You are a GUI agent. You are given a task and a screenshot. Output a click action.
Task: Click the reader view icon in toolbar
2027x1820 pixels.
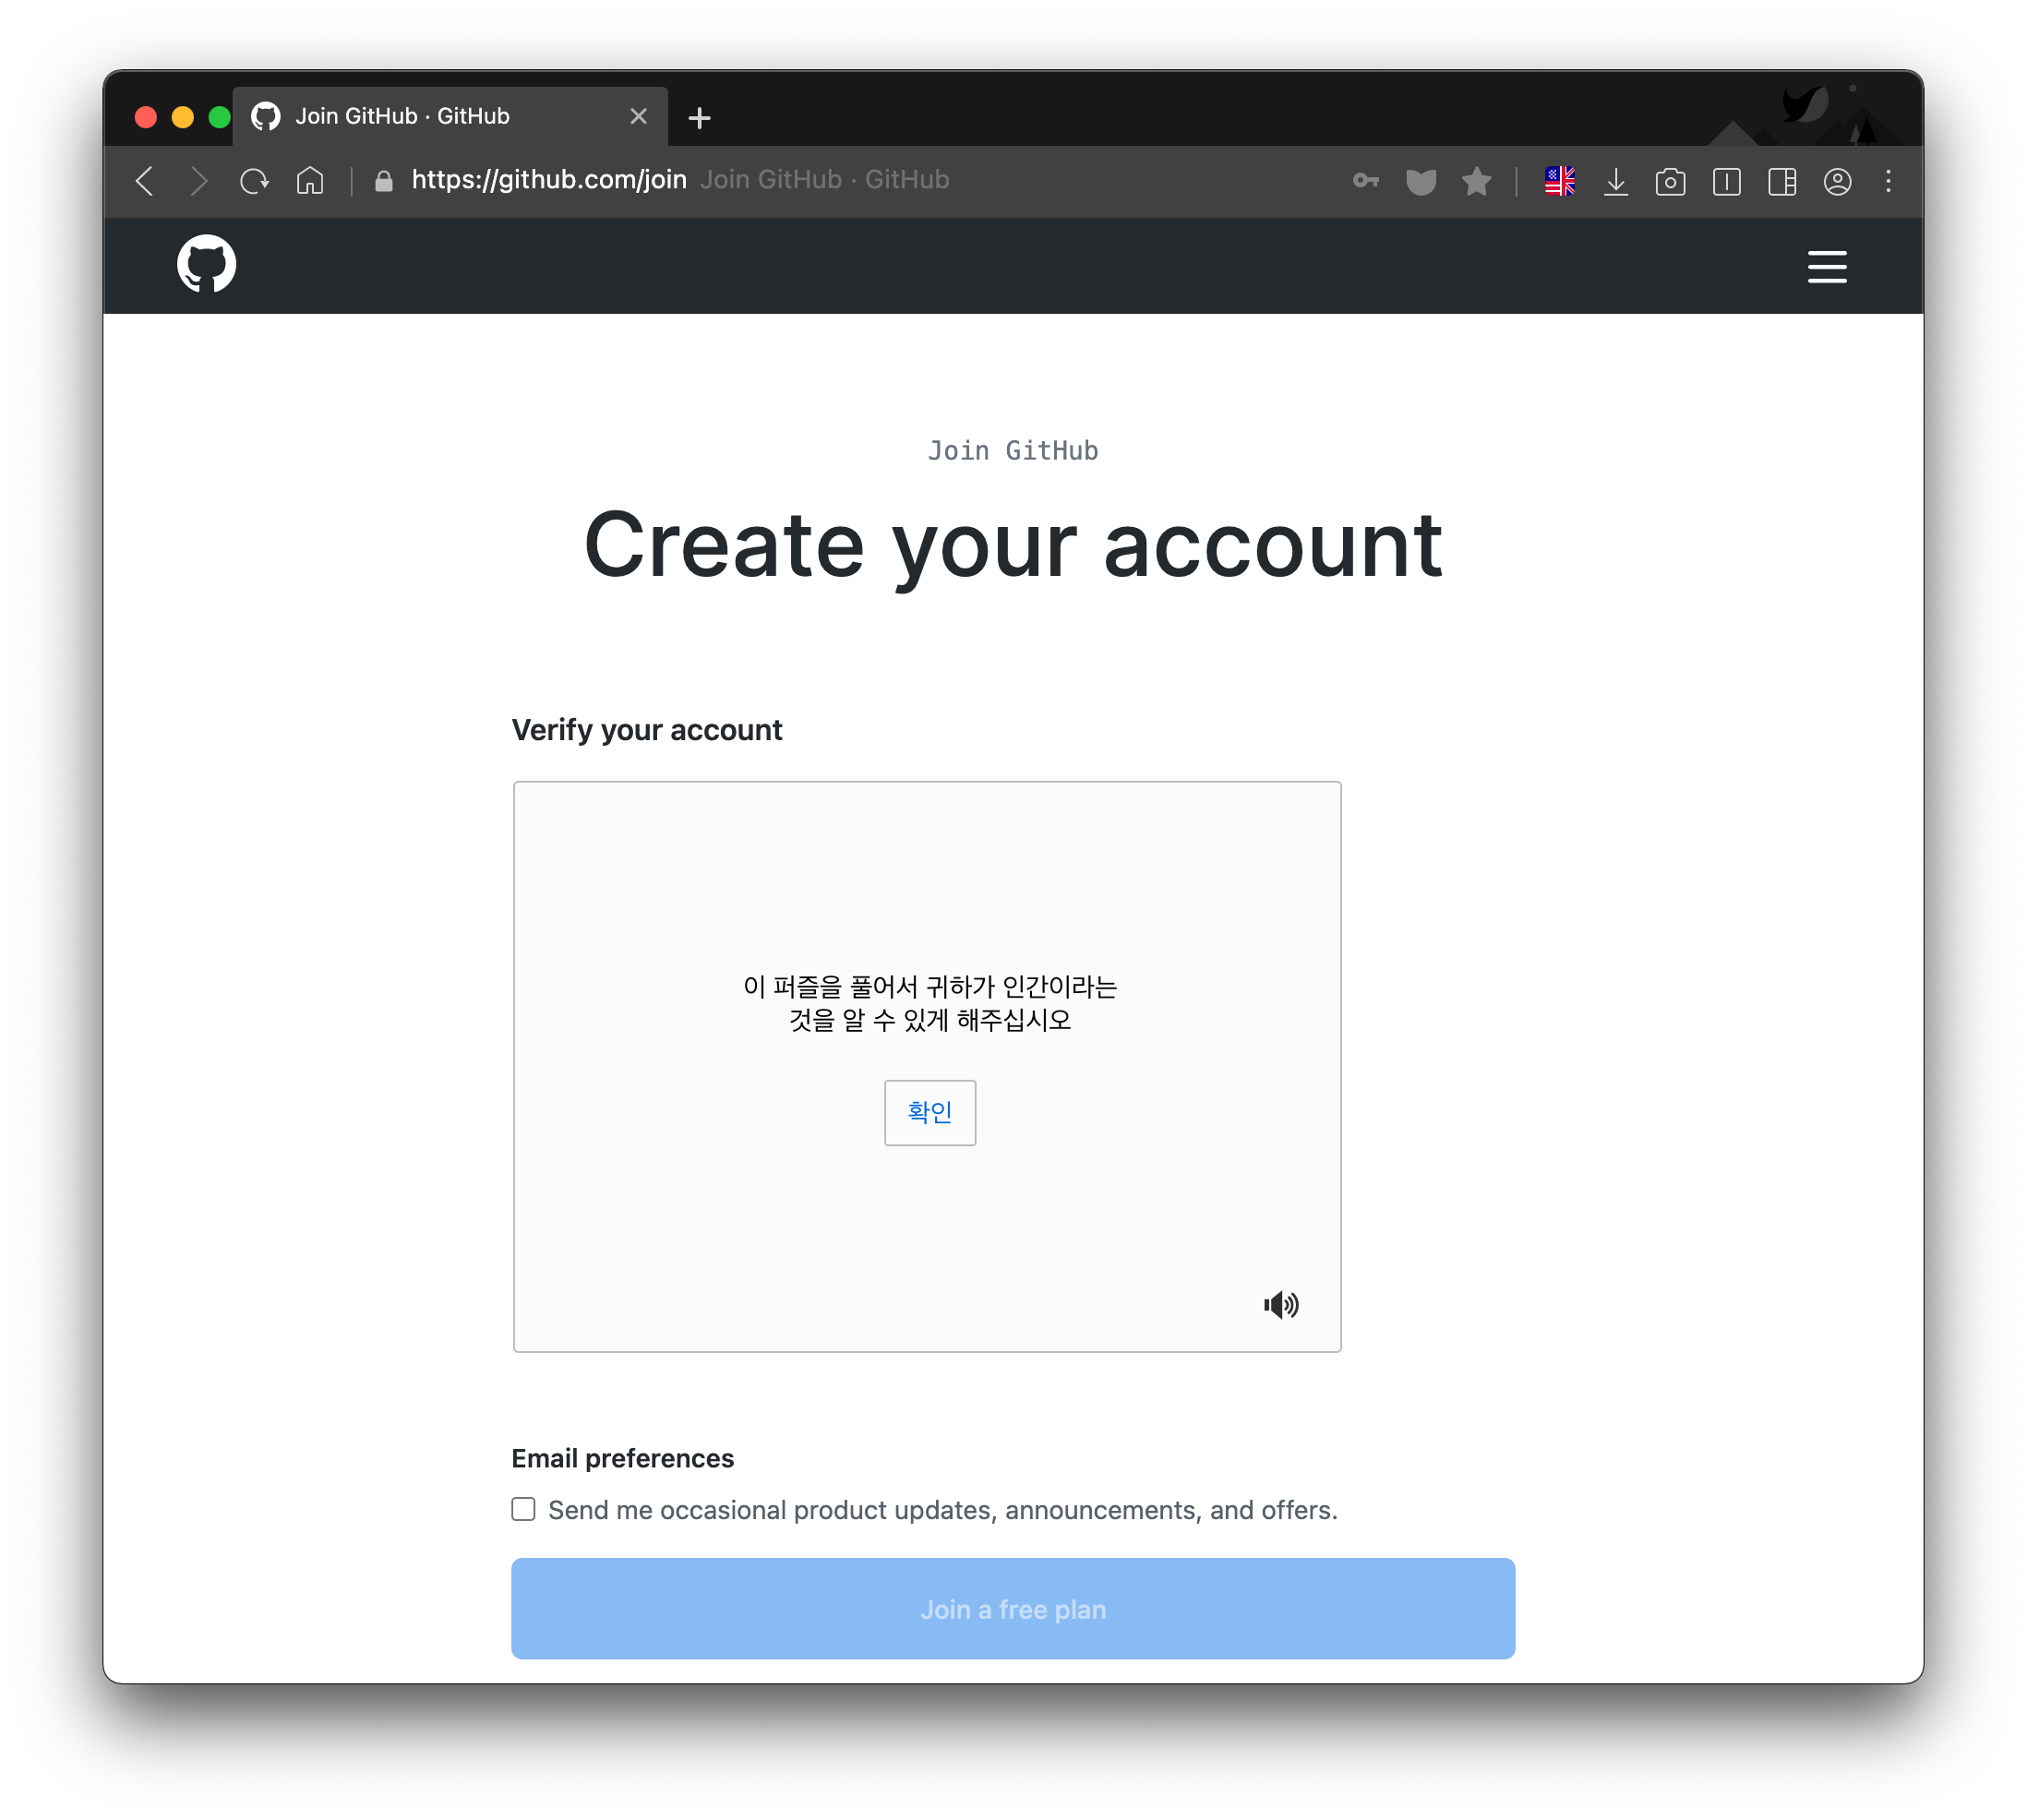1727,181
